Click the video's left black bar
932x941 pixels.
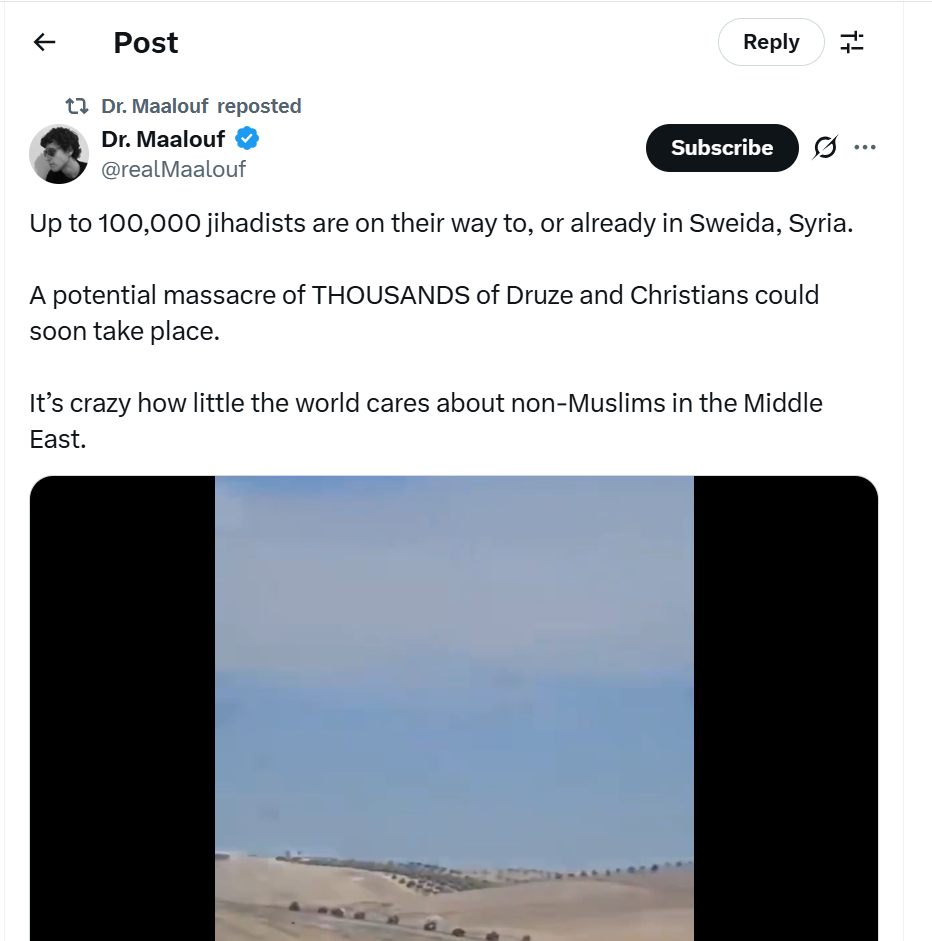pos(122,700)
